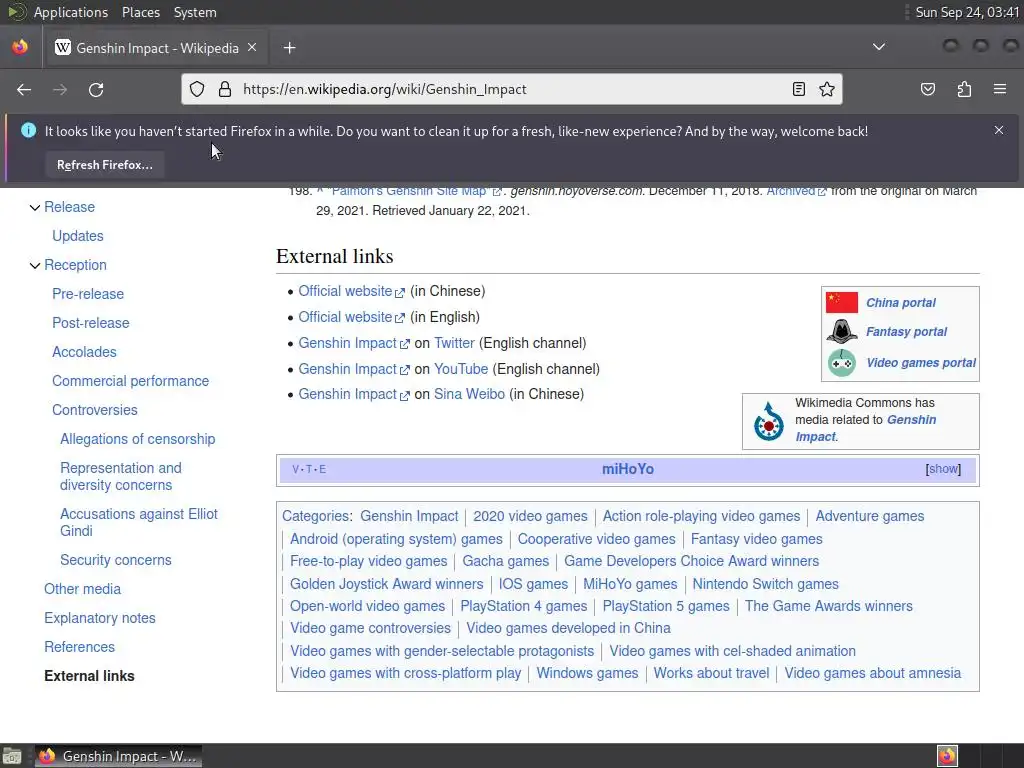
Task: Click the padlock site security icon
Action: click(225, 89)
